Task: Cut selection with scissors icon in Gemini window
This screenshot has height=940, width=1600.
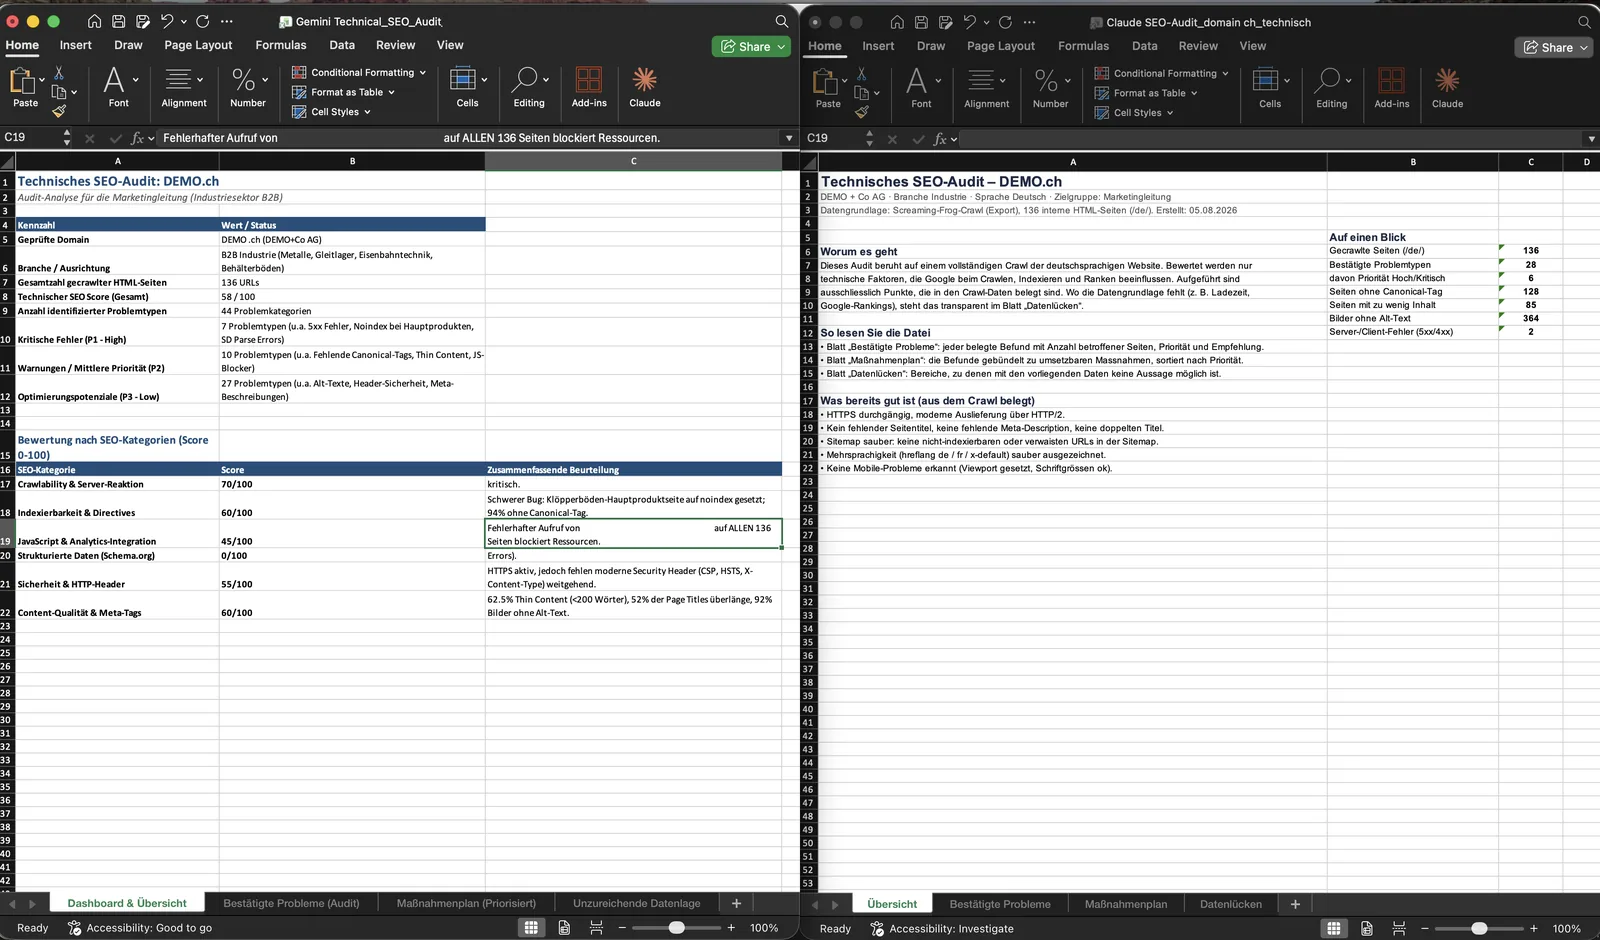Action: pyautogui.click(x=59, y=72)
